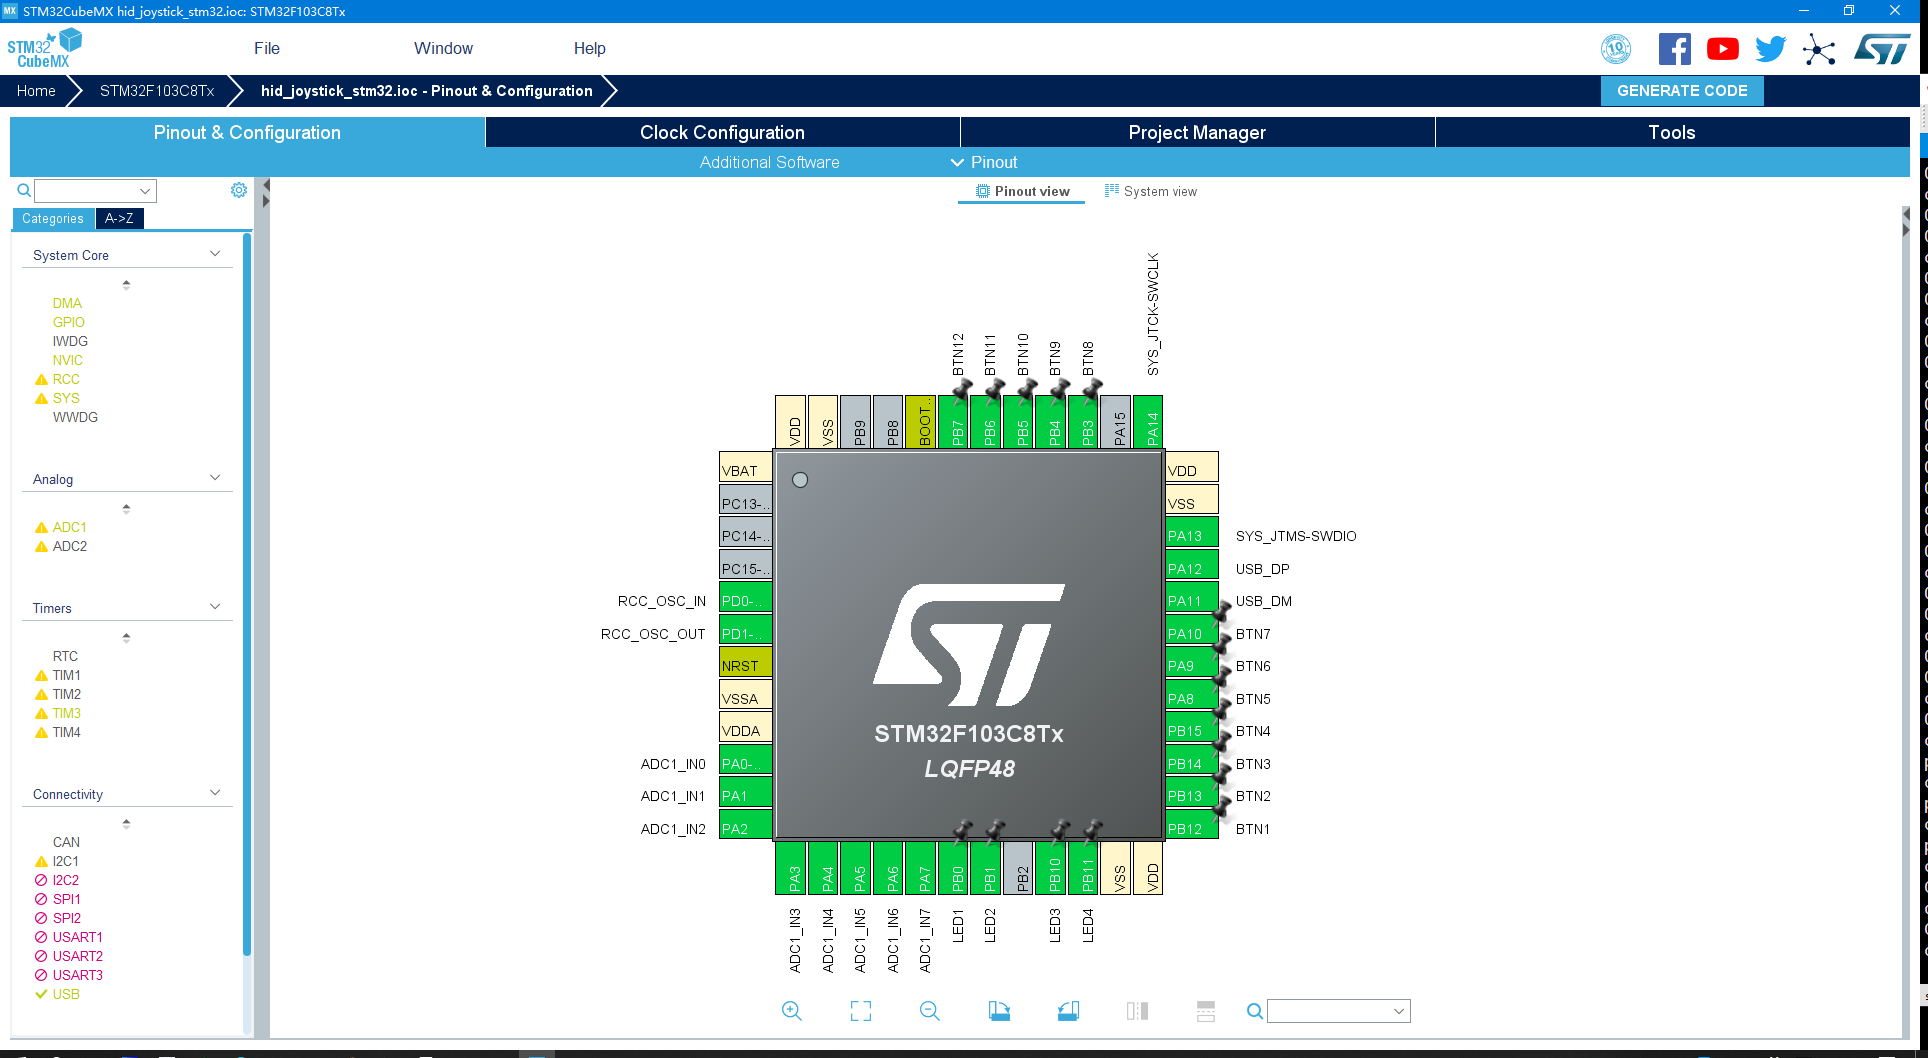Expand the Pinout dropdown menu
1928x1058 pixels.
[x=984, y=162]
